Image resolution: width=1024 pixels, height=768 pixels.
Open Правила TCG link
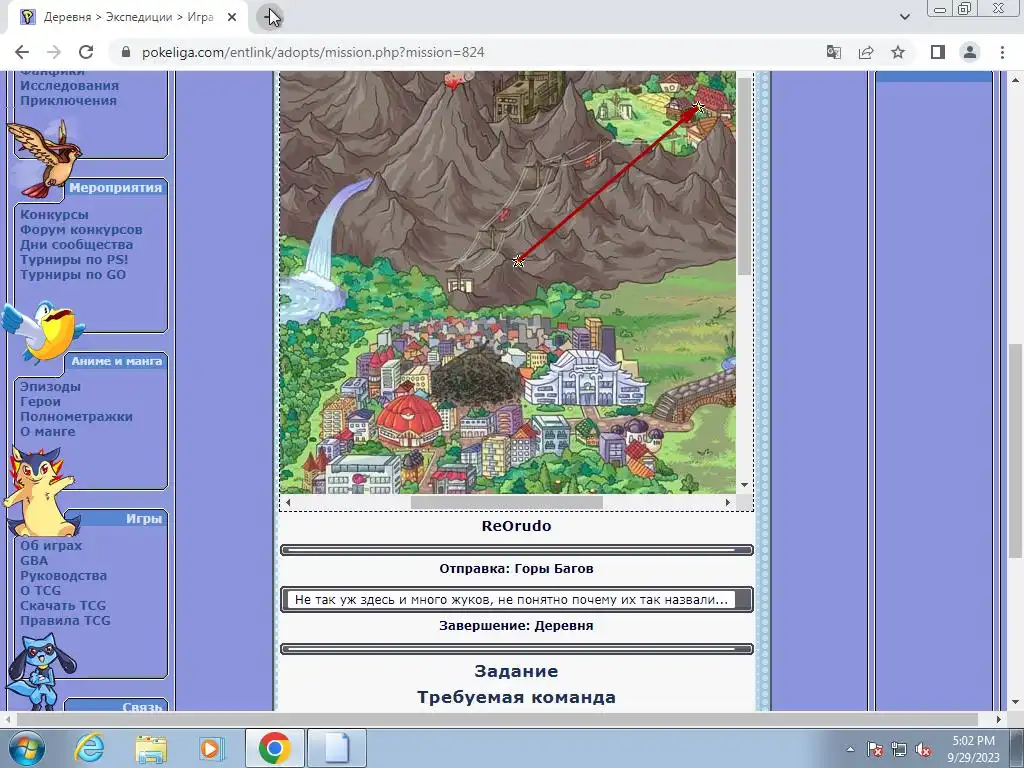pos(65,620)
